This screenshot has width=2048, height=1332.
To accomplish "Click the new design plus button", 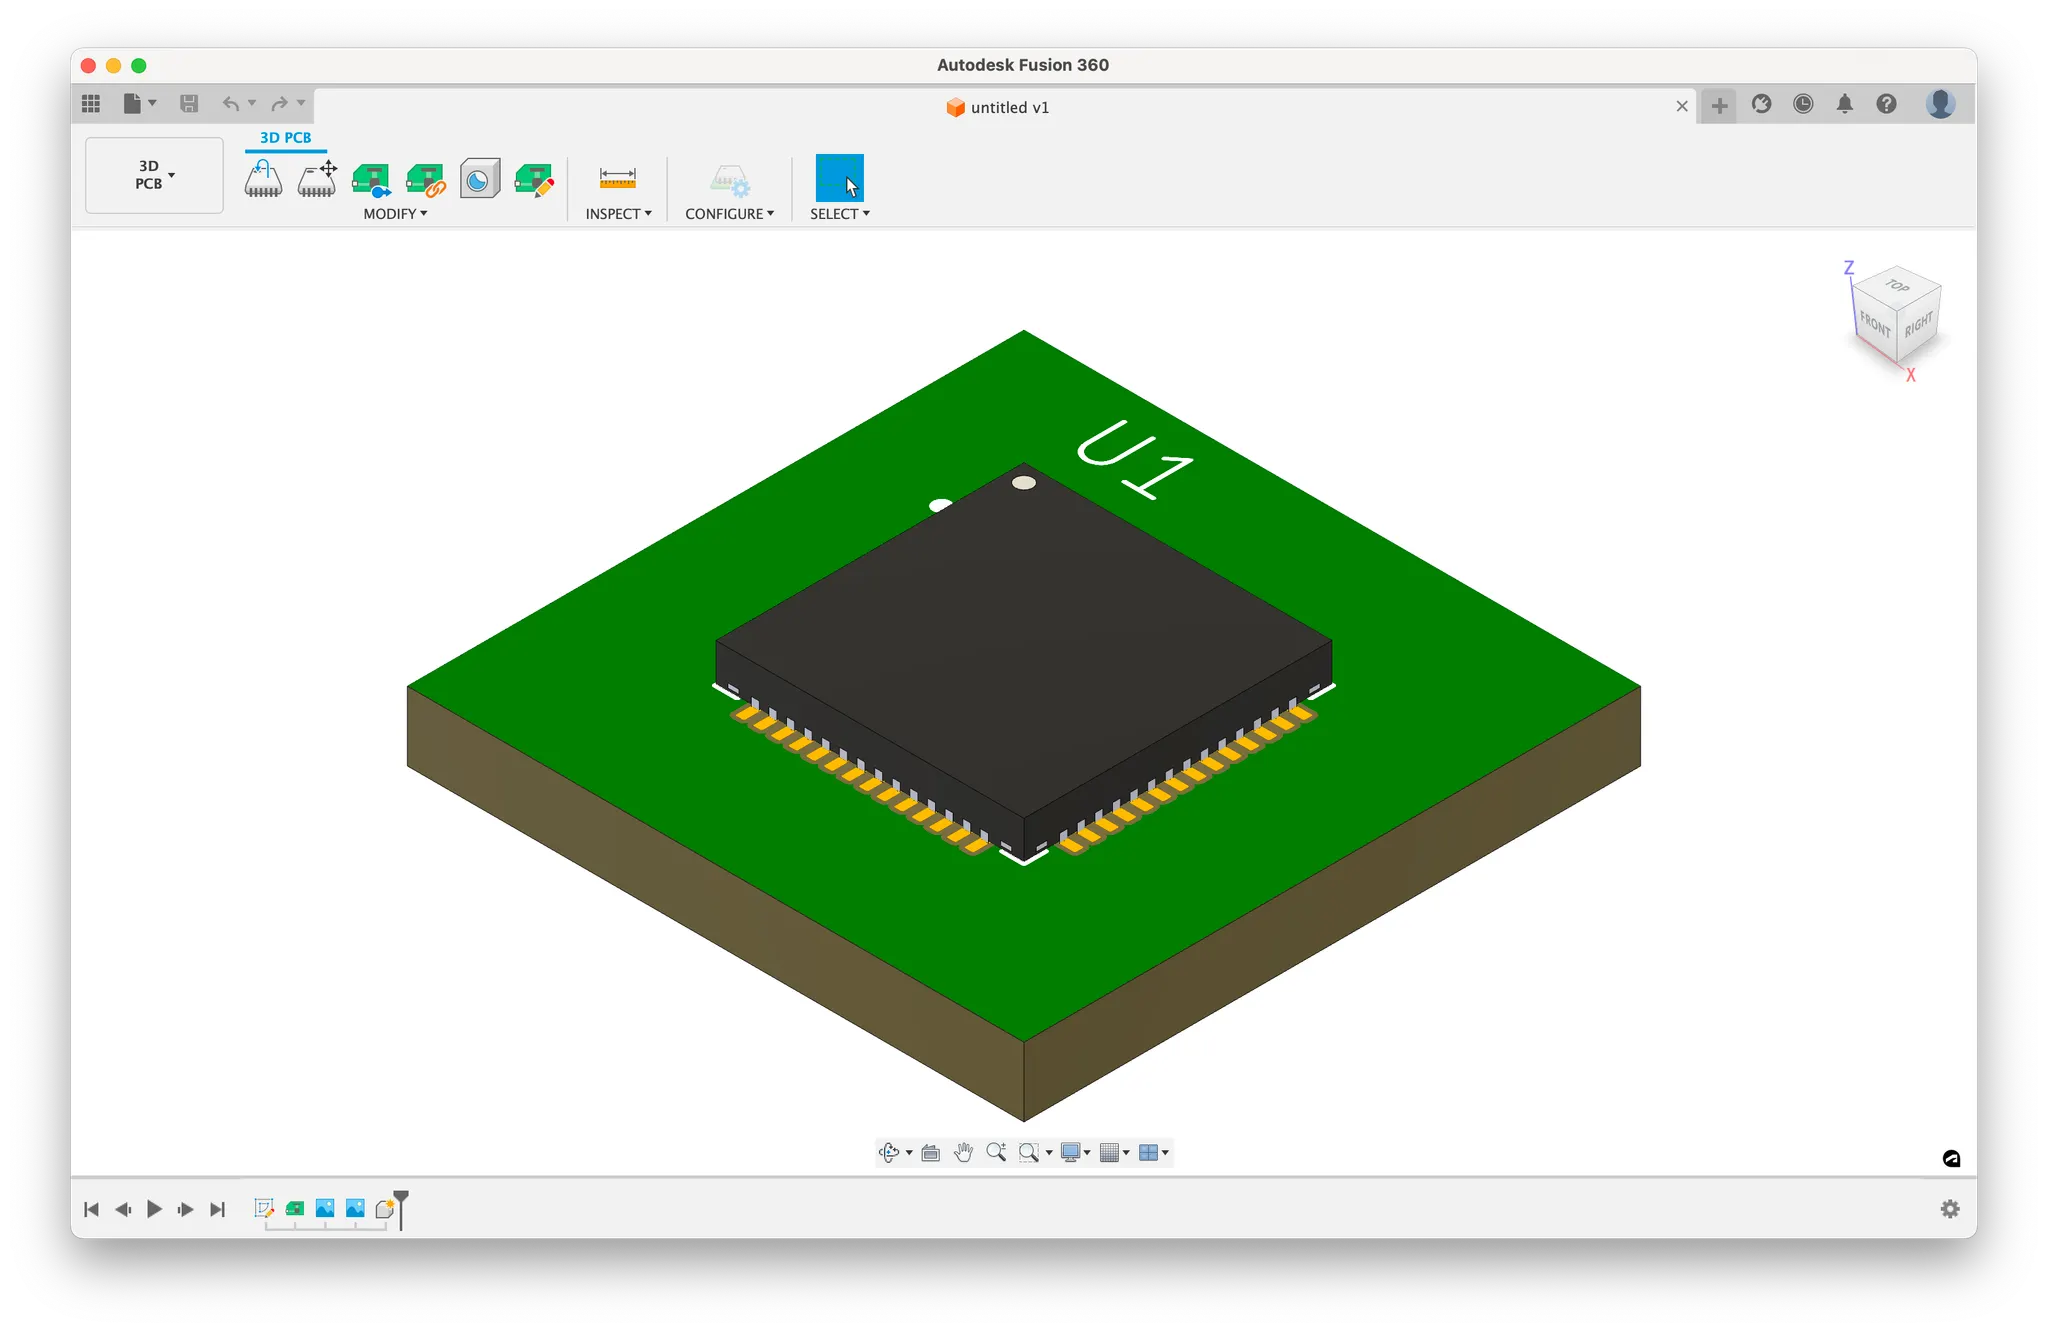I will (x=1719, y=105).
